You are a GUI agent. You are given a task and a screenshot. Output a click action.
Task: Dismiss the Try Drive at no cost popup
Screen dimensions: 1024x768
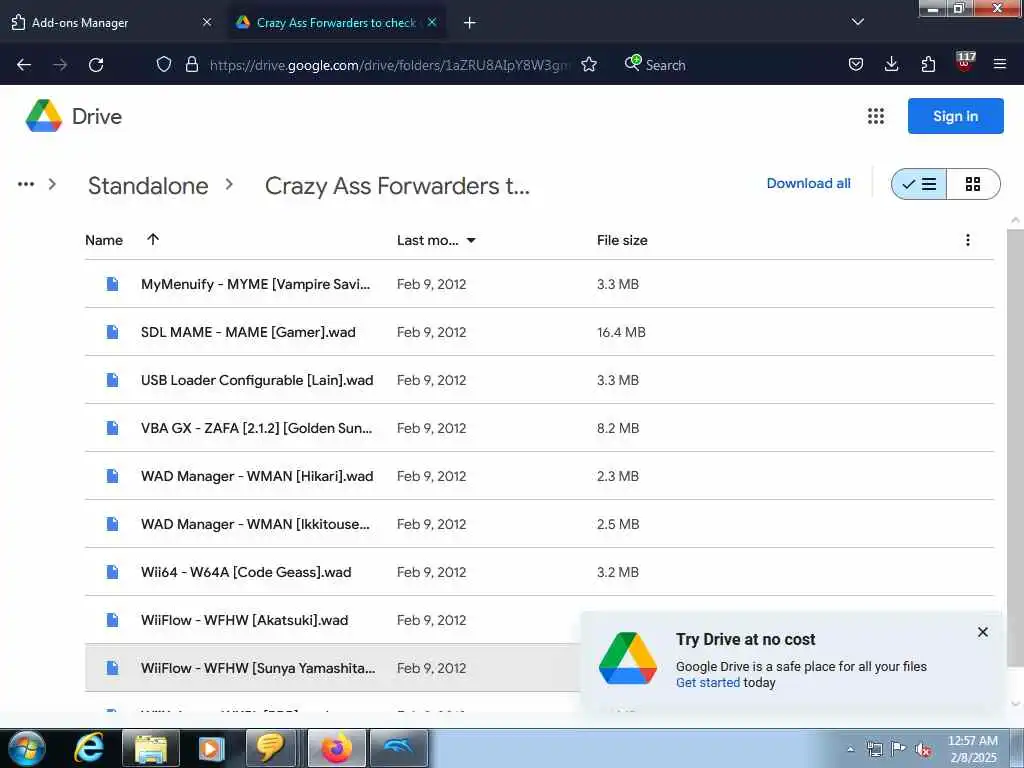[x=982, y=632]
